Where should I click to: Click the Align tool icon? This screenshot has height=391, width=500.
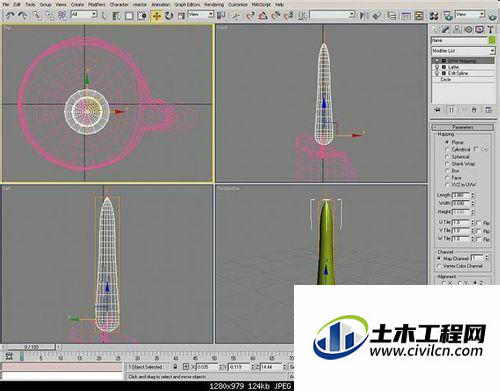(x=377, y=15)
